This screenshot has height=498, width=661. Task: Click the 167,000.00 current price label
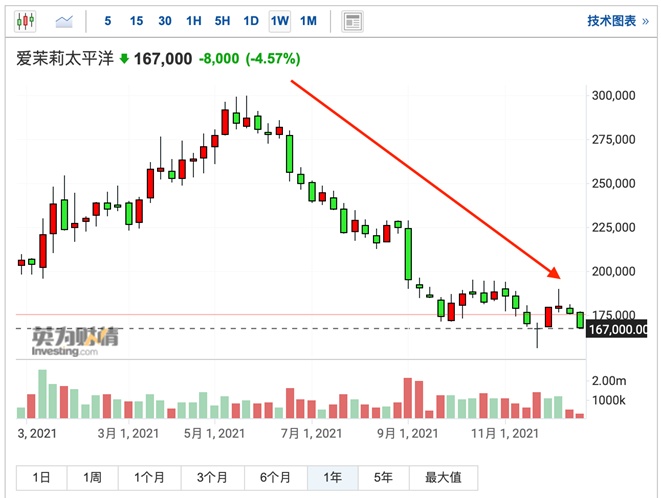pos(620,328)
